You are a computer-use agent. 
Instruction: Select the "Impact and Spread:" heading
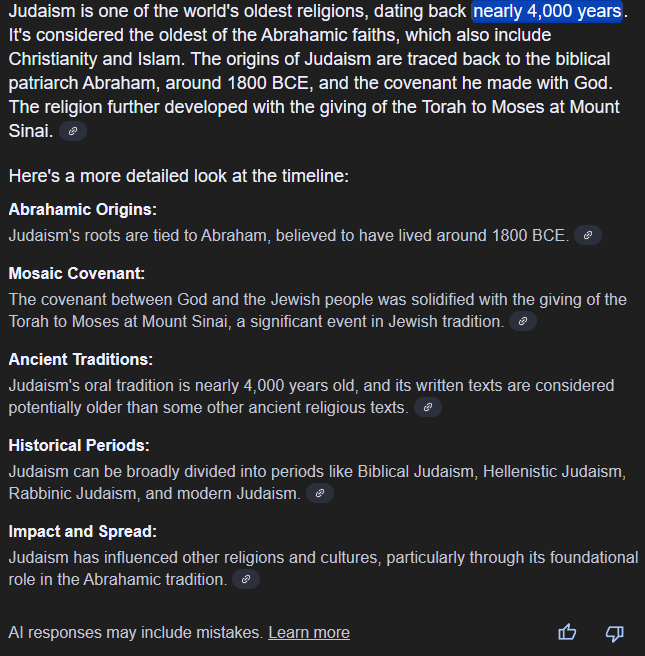point(82,532)
